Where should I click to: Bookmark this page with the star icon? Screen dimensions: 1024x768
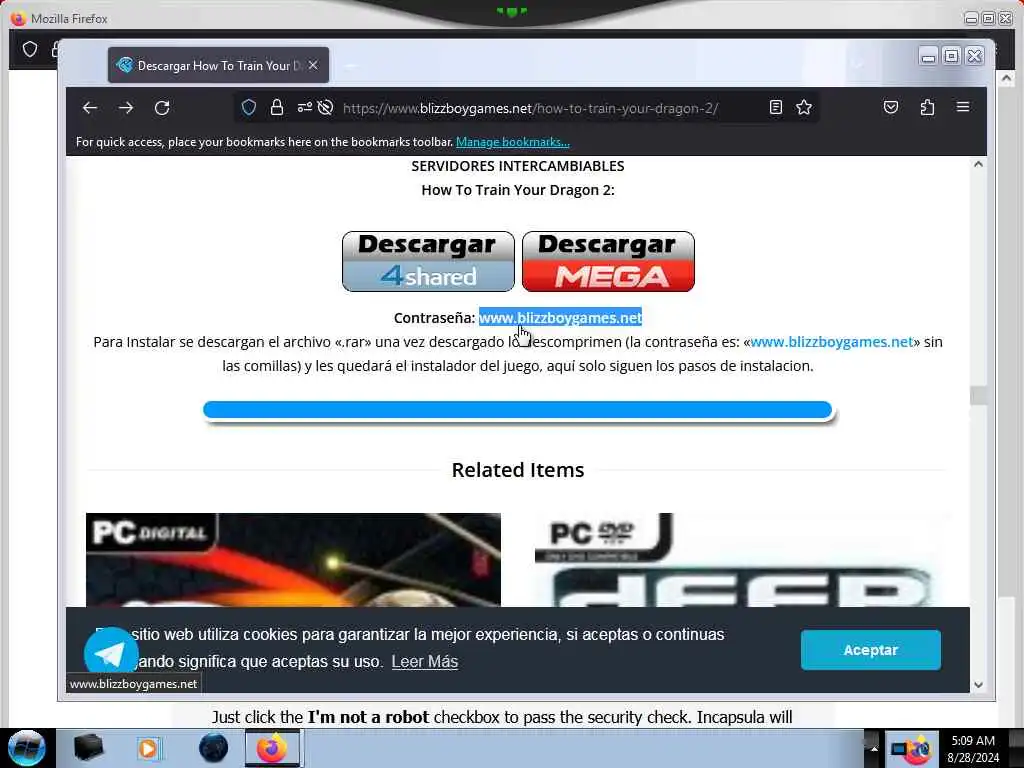pos(804,107)
